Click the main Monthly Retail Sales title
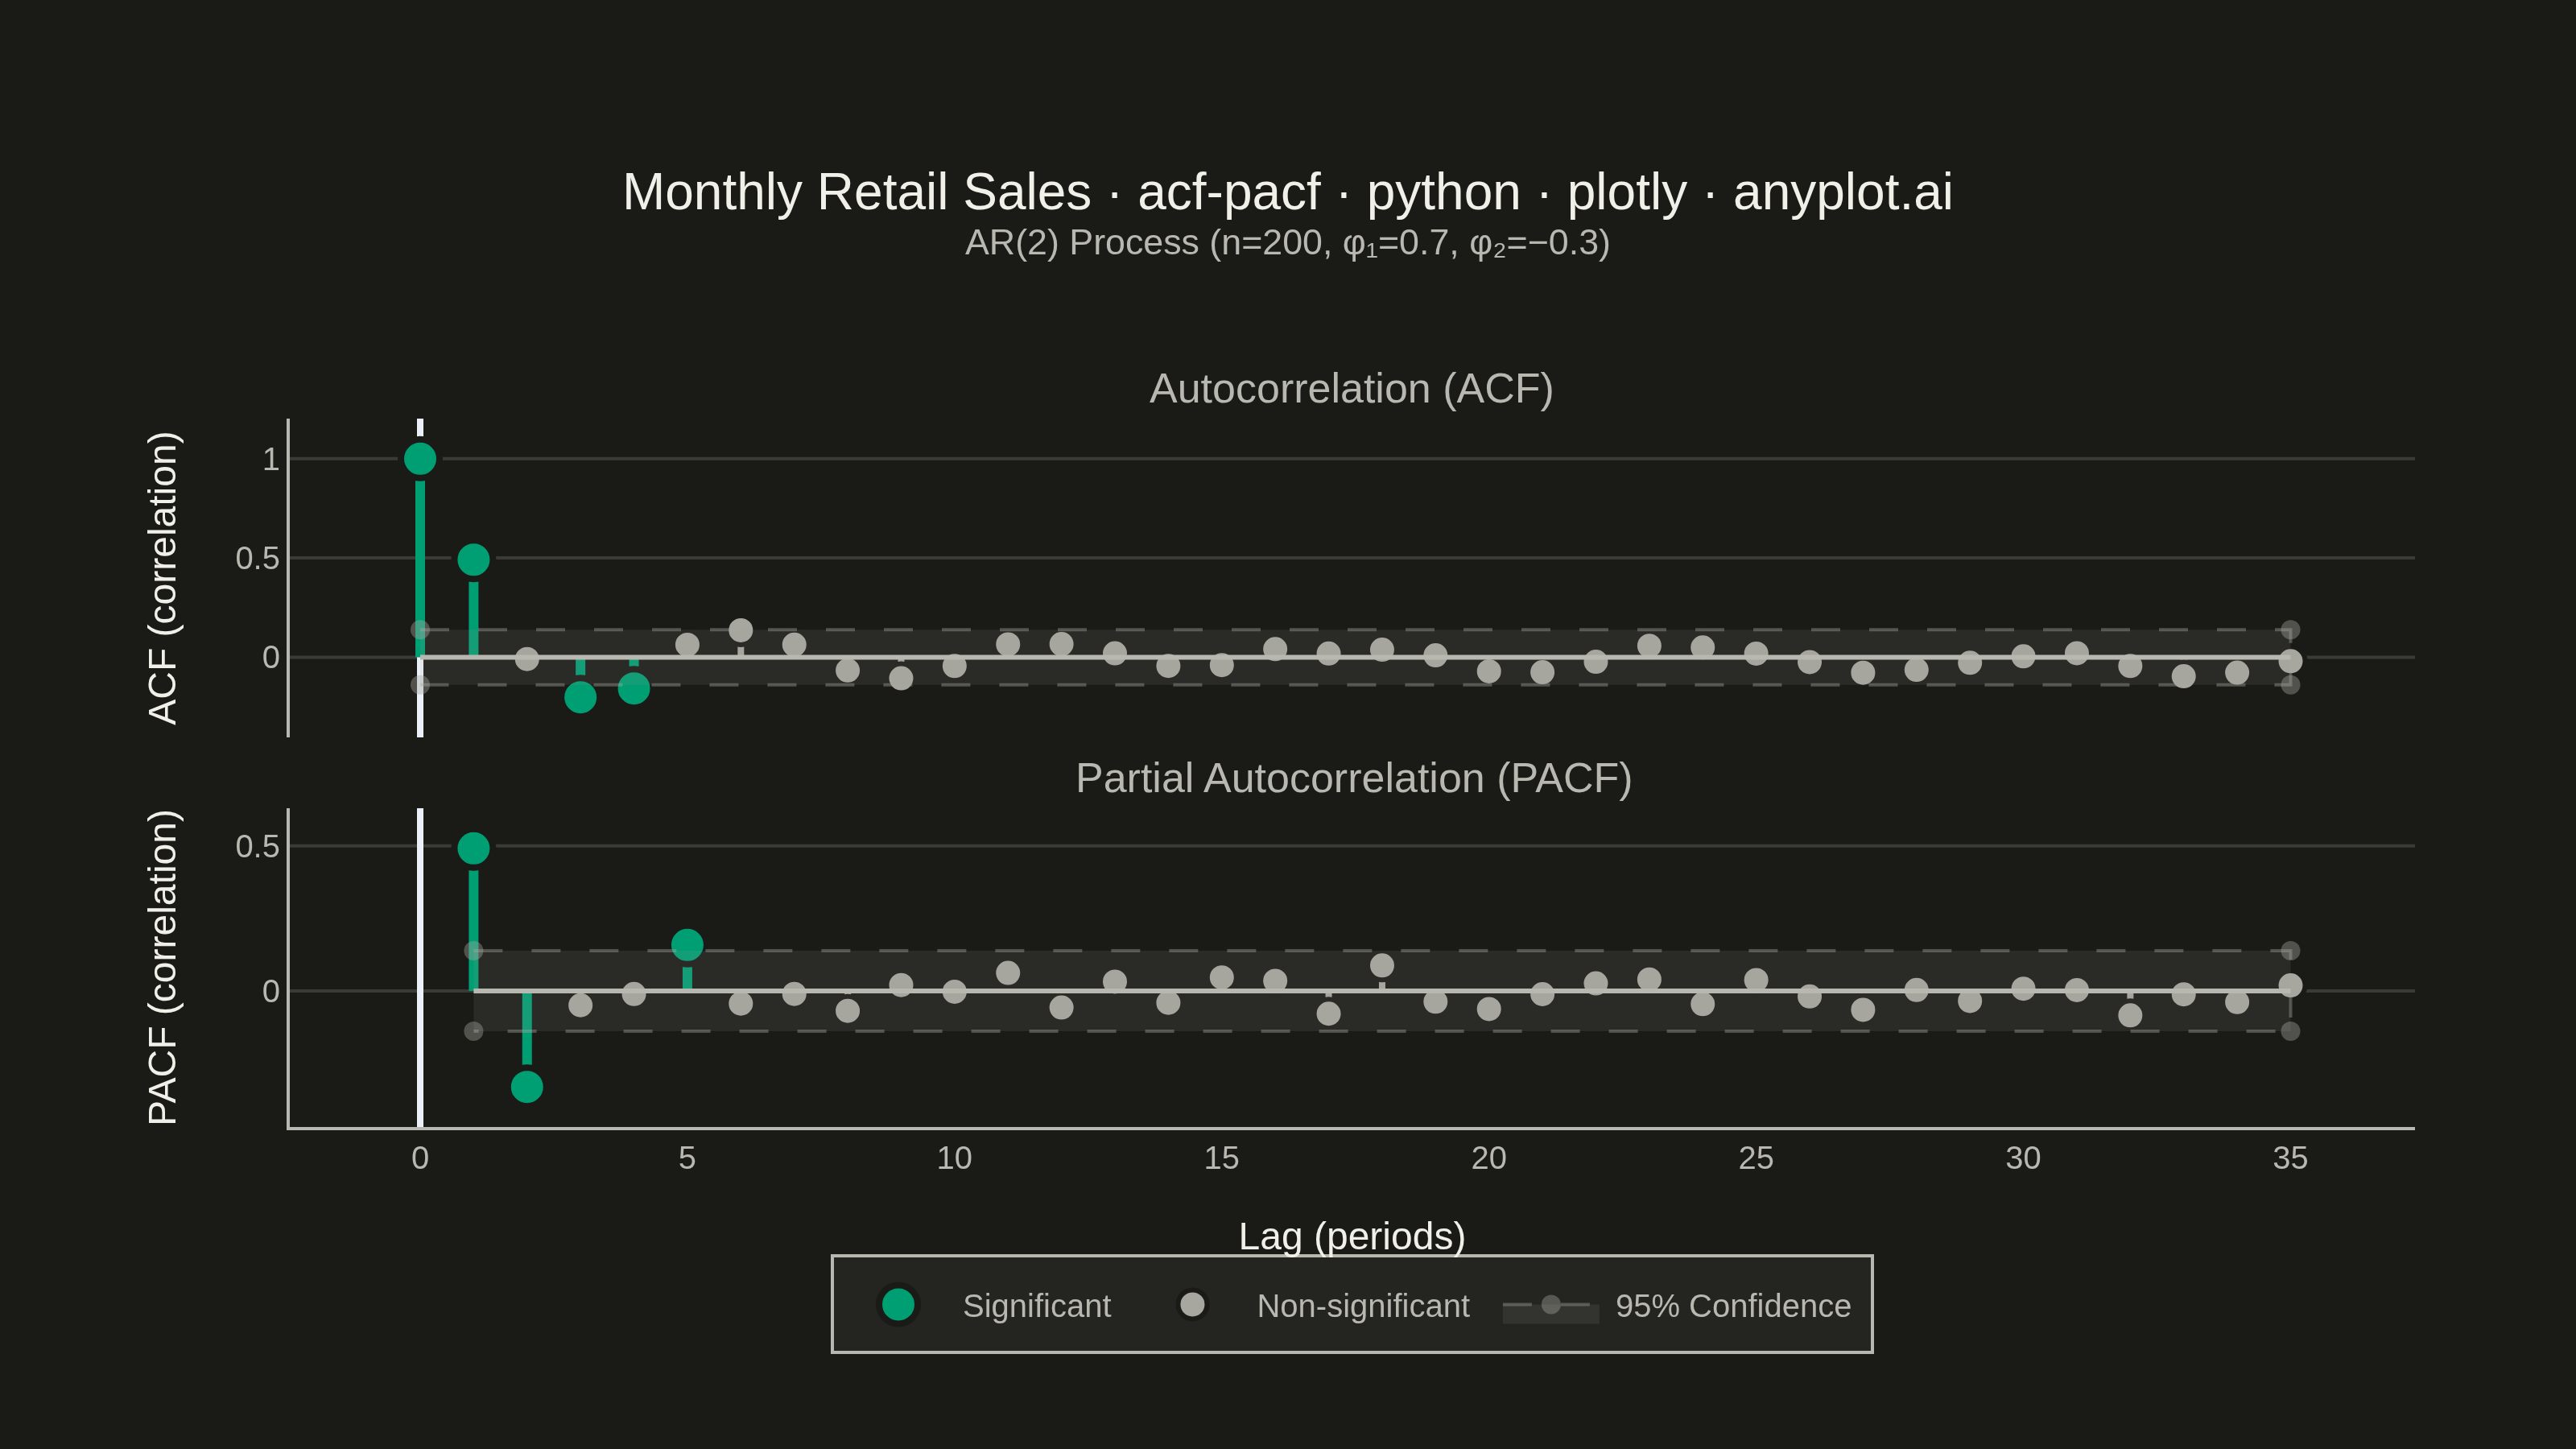Image resolution: width=2576 pixels, height=1449 pixels. pos(1287,192)
